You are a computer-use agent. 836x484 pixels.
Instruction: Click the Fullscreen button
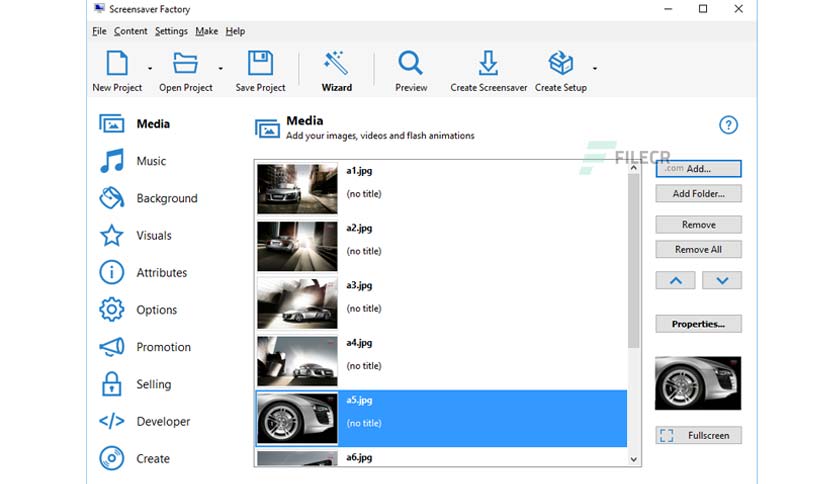click(x=698, y=435)
